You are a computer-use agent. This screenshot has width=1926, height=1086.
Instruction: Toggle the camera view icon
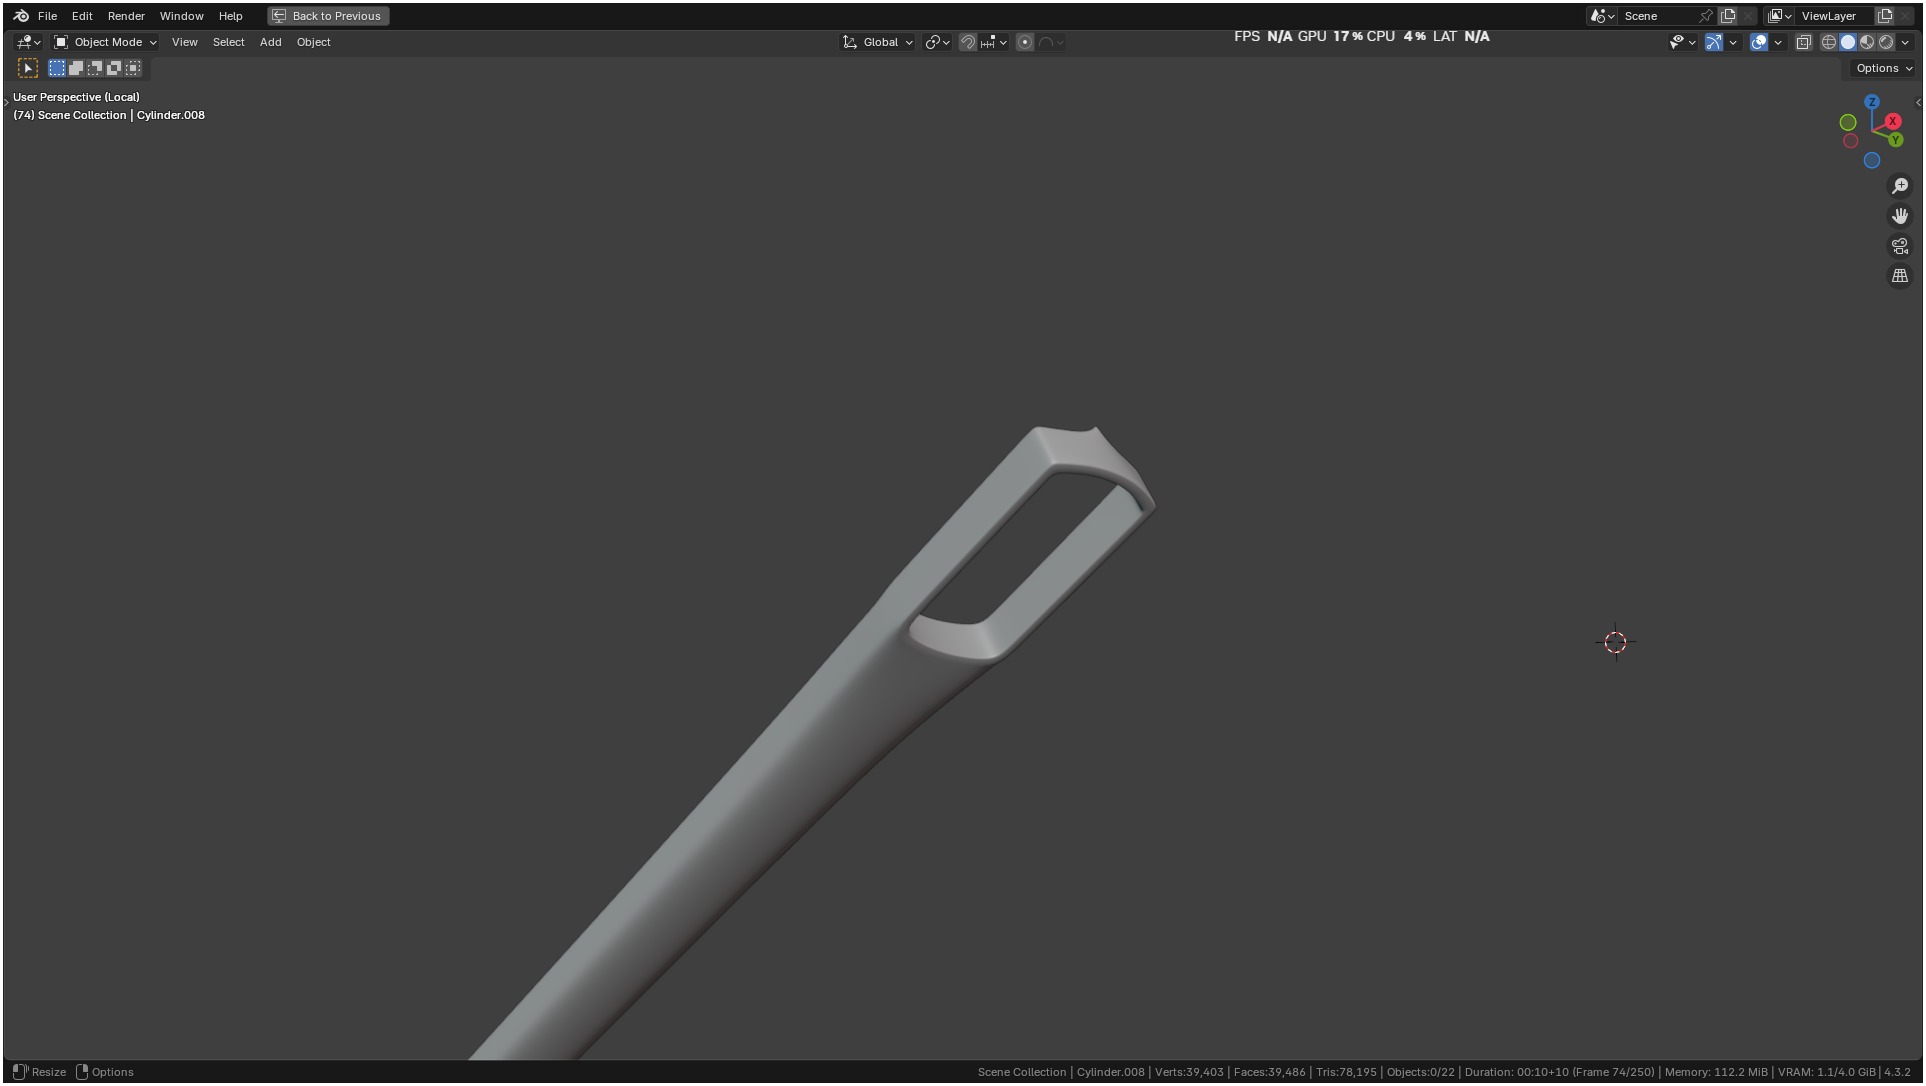[1899, 246]
